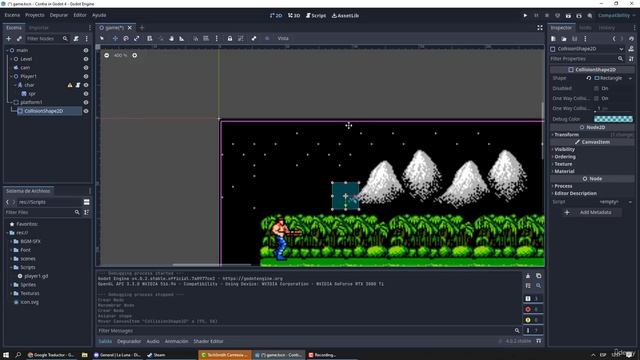640x360 pixels.
Task: Focus the Filter Properties search field
Action: pyautogui.click(x=587, y=59)
